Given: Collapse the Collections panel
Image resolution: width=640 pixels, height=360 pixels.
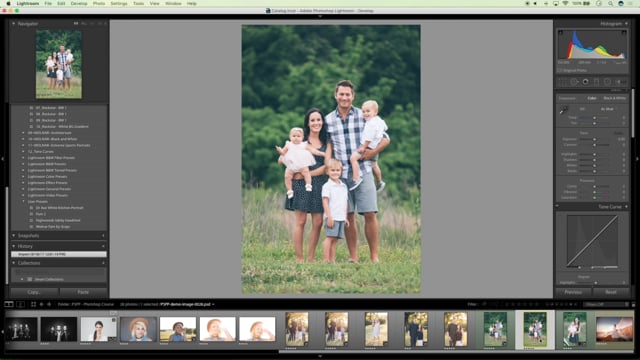Looking at the screenshot, I should 13,263.
